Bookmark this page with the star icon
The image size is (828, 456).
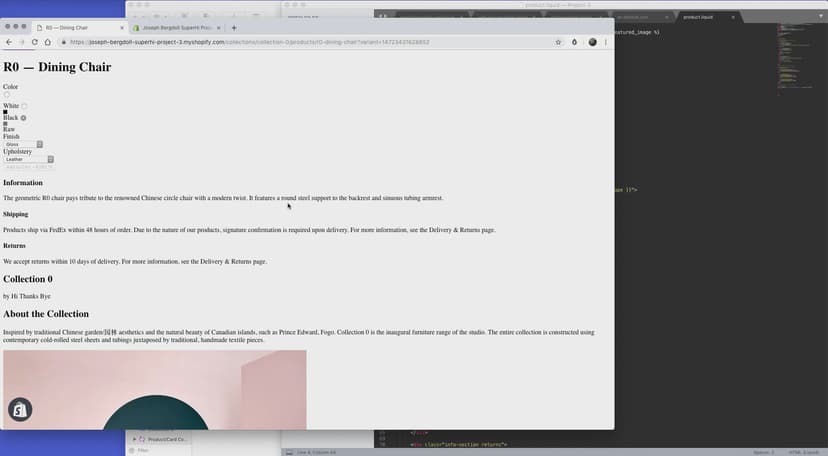(x=559, y=42)
